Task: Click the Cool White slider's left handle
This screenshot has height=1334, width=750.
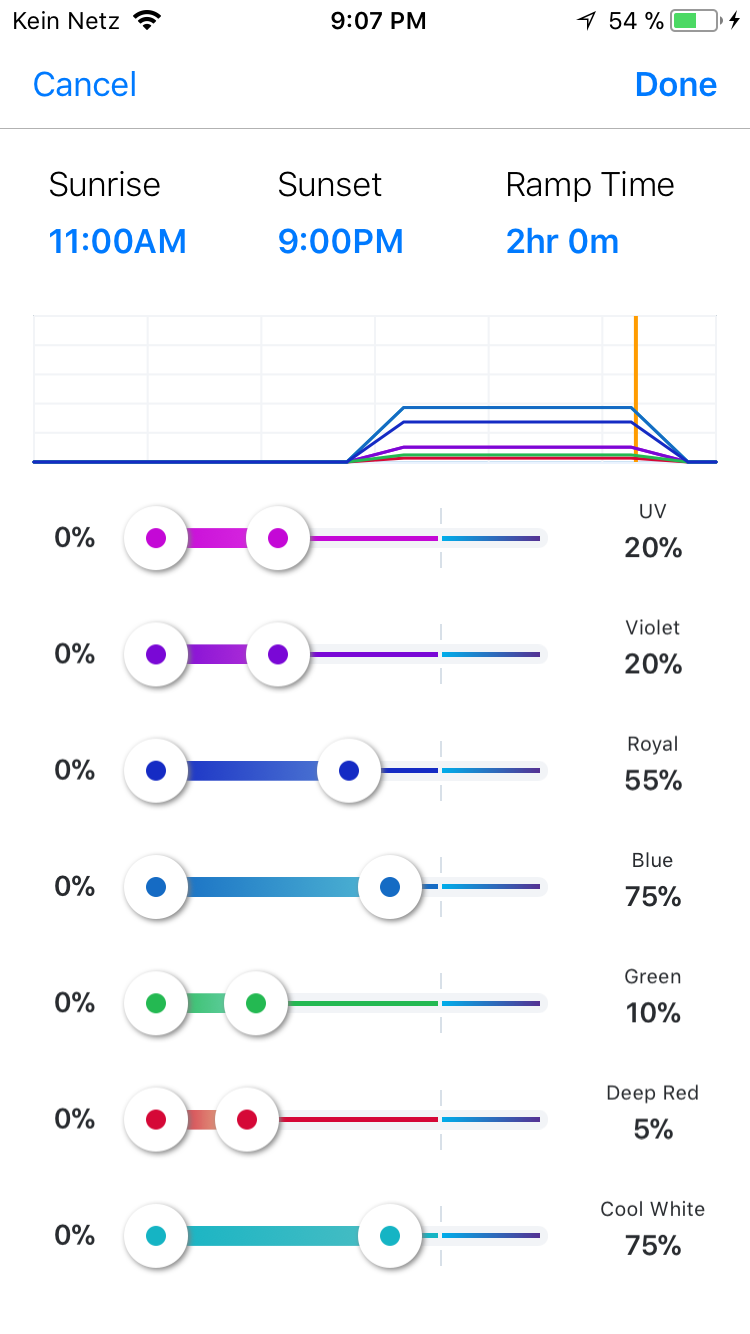Action: tap(156, 1236)
